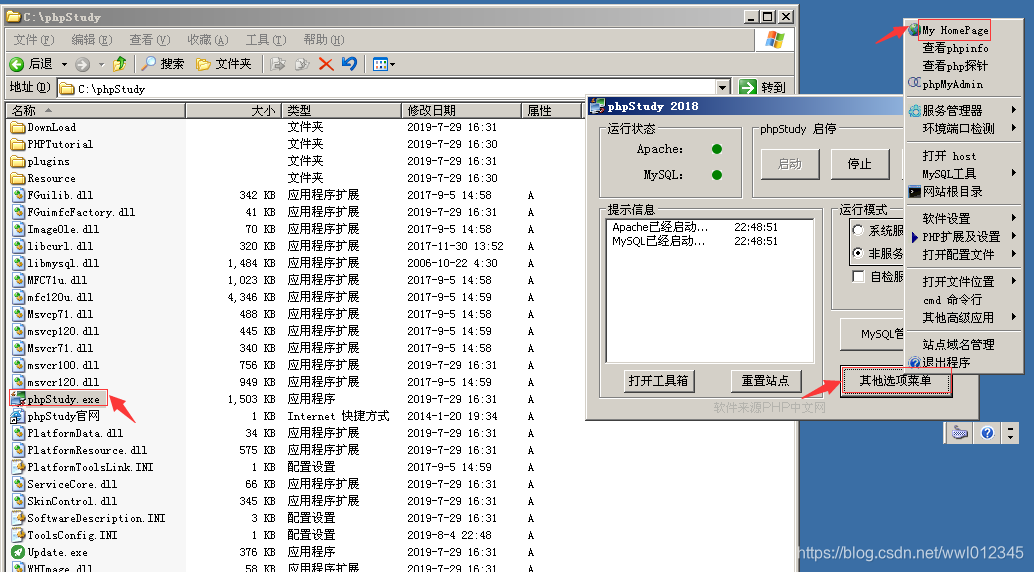
Task: Expand the 软件设置 submenu
Action: click(x=963, y=218)
